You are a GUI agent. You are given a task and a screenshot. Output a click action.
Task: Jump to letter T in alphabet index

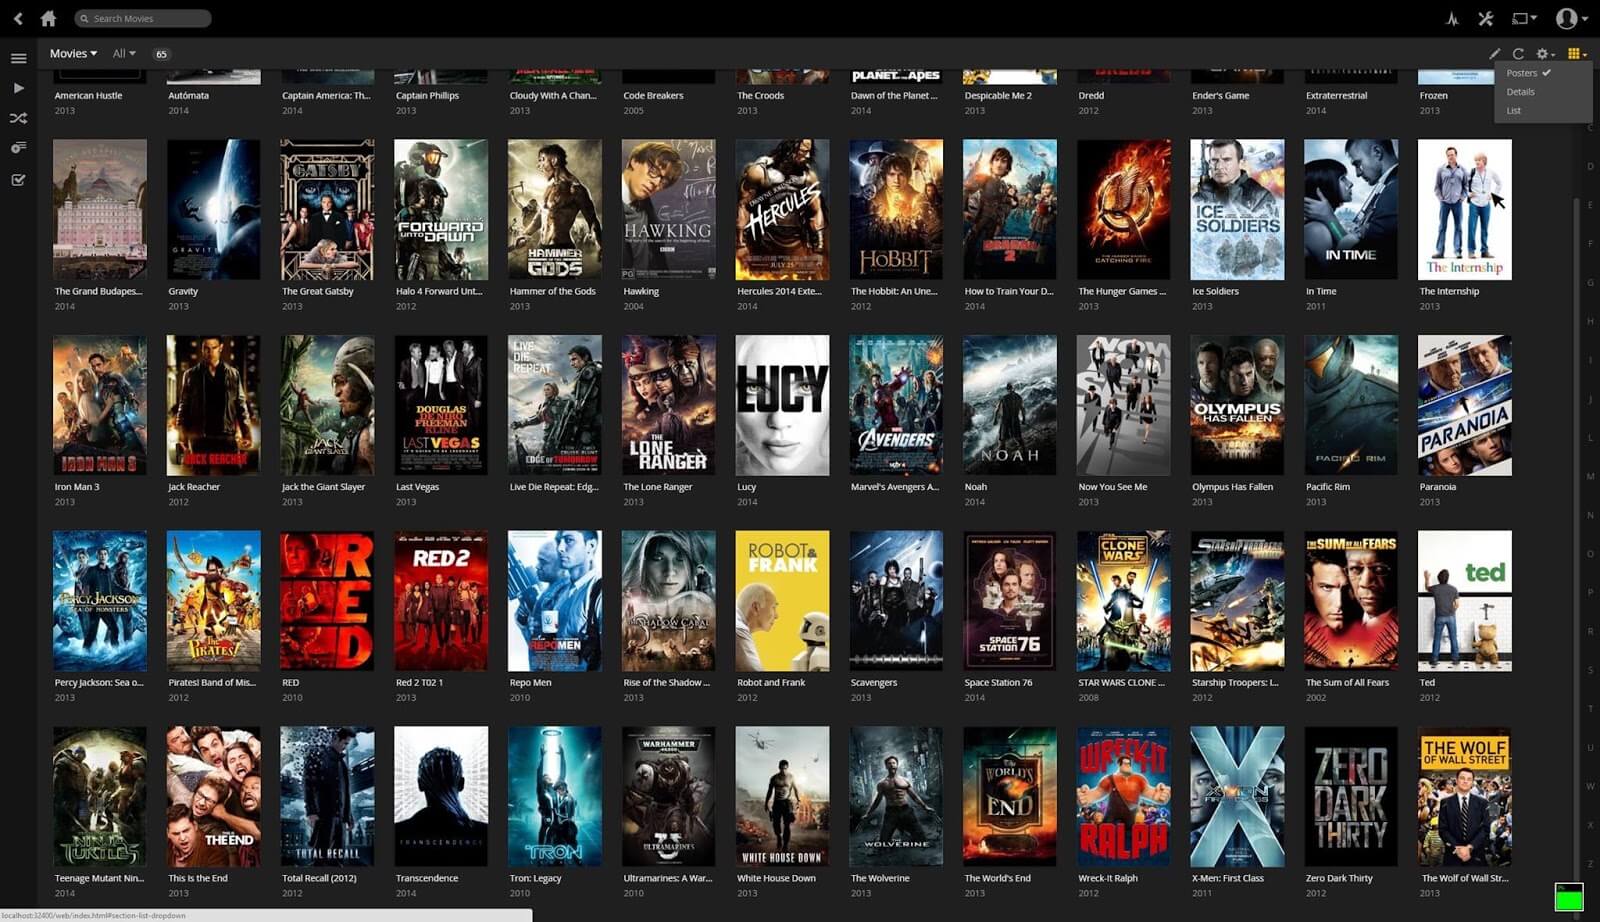[x=1590, y=709]
